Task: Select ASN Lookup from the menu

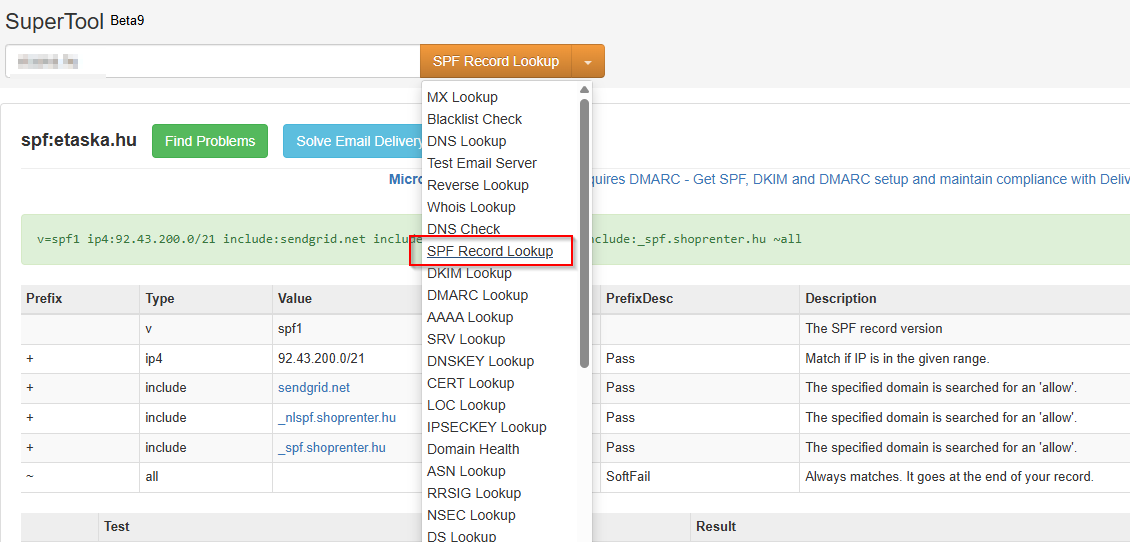Action: [x=466, y=471]
